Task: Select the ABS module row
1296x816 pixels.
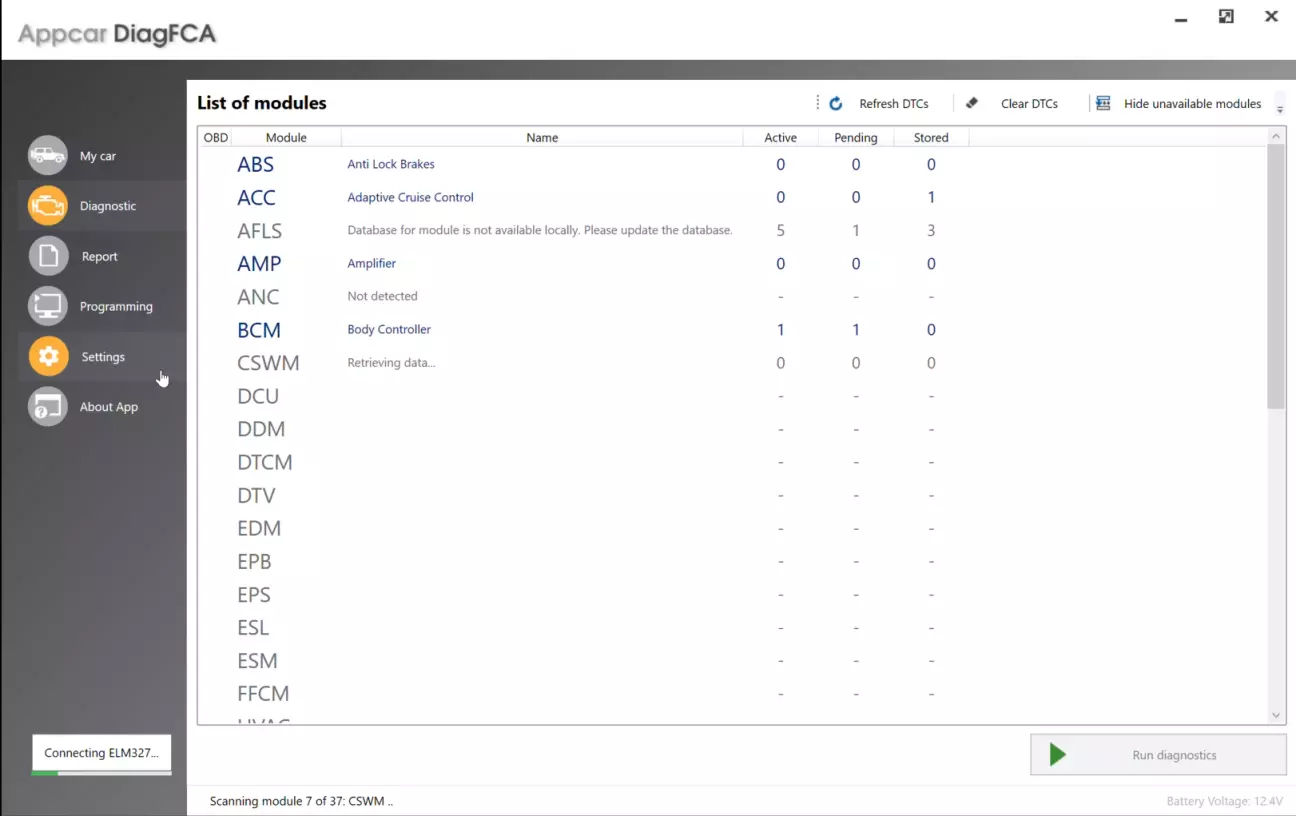Action: 256,165
